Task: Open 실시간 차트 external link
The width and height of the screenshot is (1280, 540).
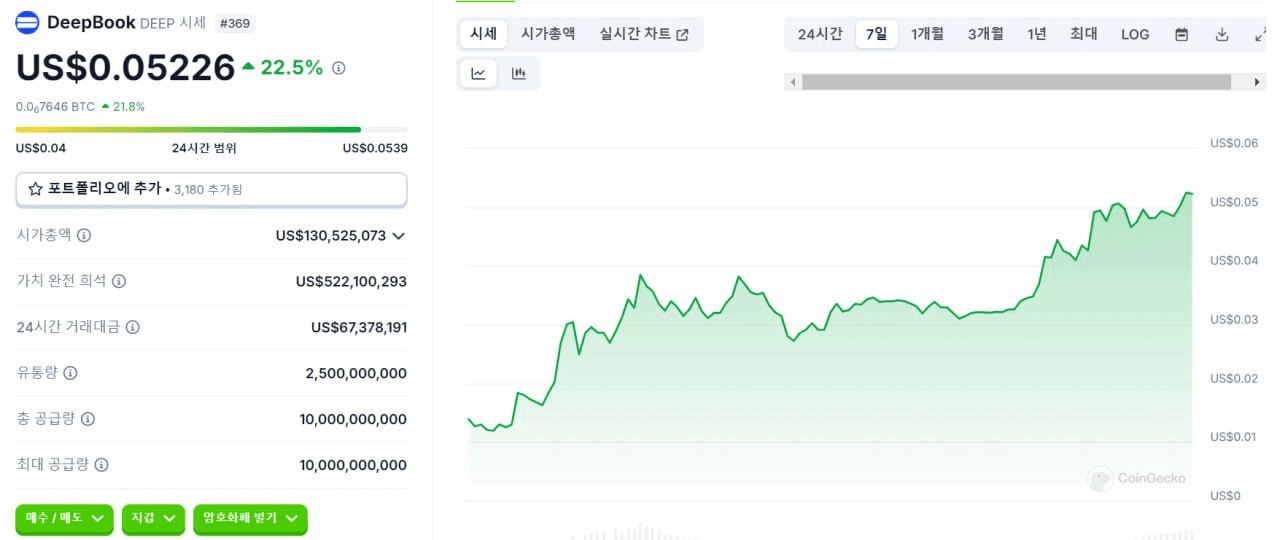Action: point(644,34)
